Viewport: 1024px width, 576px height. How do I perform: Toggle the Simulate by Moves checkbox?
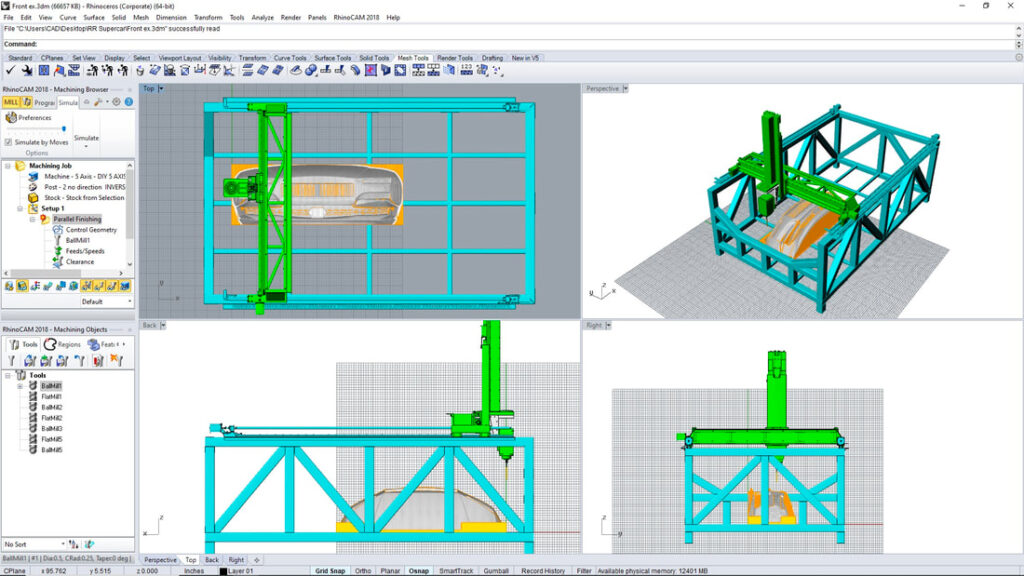click(x=9, y=142)
